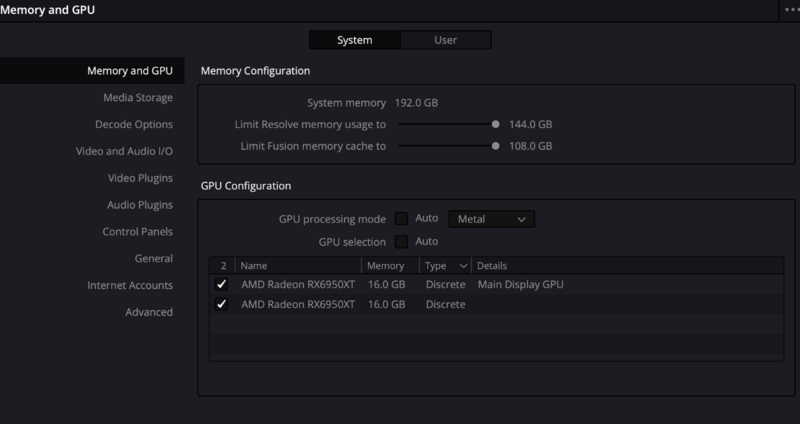Open Media Storage settings
The width and height of the screenshot is (800, 424).
coord(138,98)
